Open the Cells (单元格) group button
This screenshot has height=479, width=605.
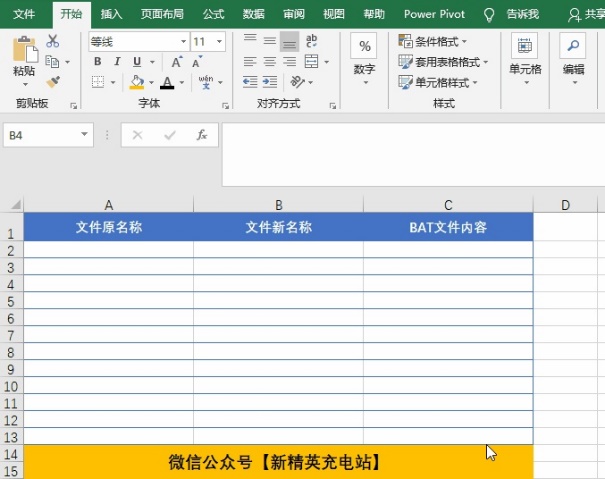[525, 59]
